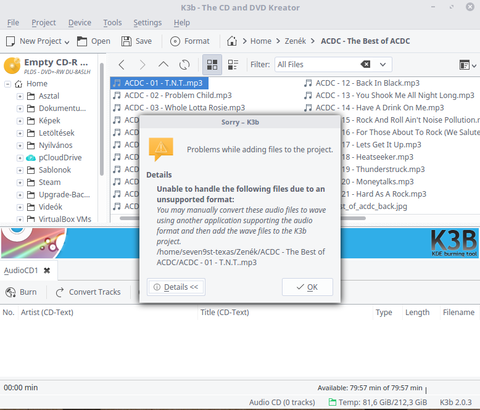Open the Project menu
Viewport: 480px width, 410px height.
point(44,23)
